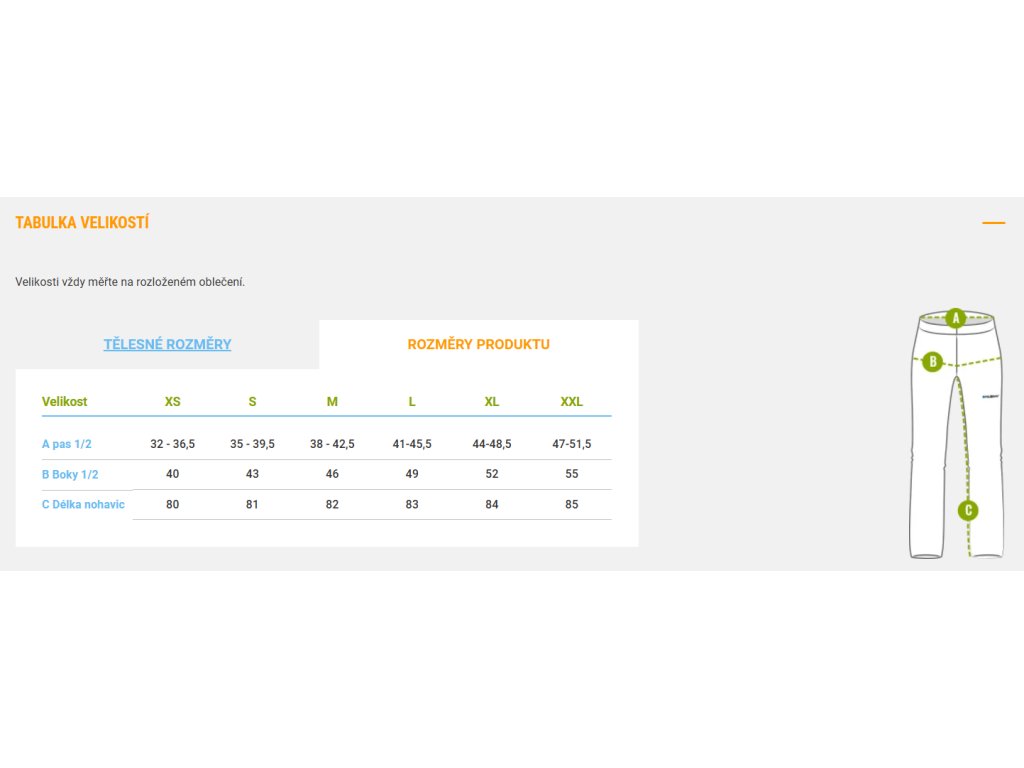This screenshot has width=1024, height=768.
Task: Click the leg length value 81
Action: click(252, 504)
